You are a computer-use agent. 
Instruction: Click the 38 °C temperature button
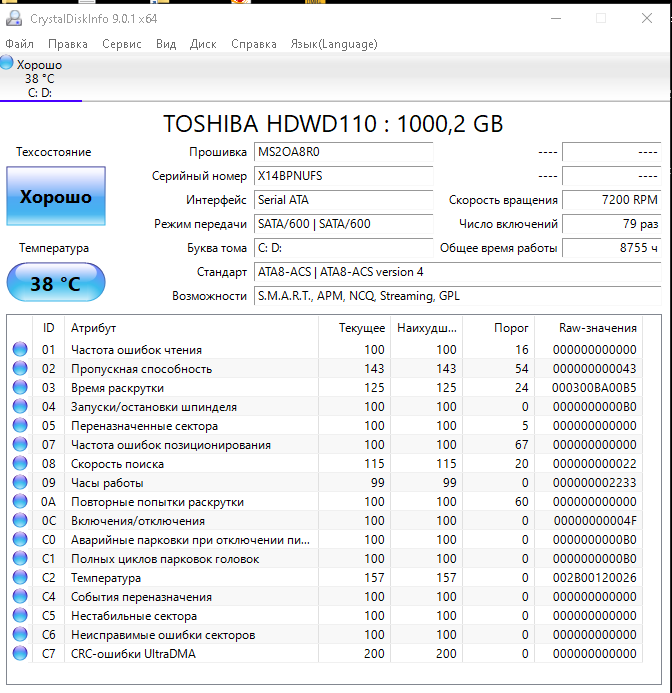56,282
